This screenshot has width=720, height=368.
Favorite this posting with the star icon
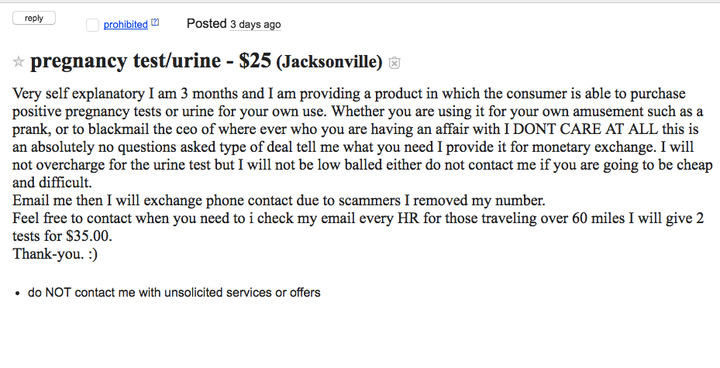point(18,62)
